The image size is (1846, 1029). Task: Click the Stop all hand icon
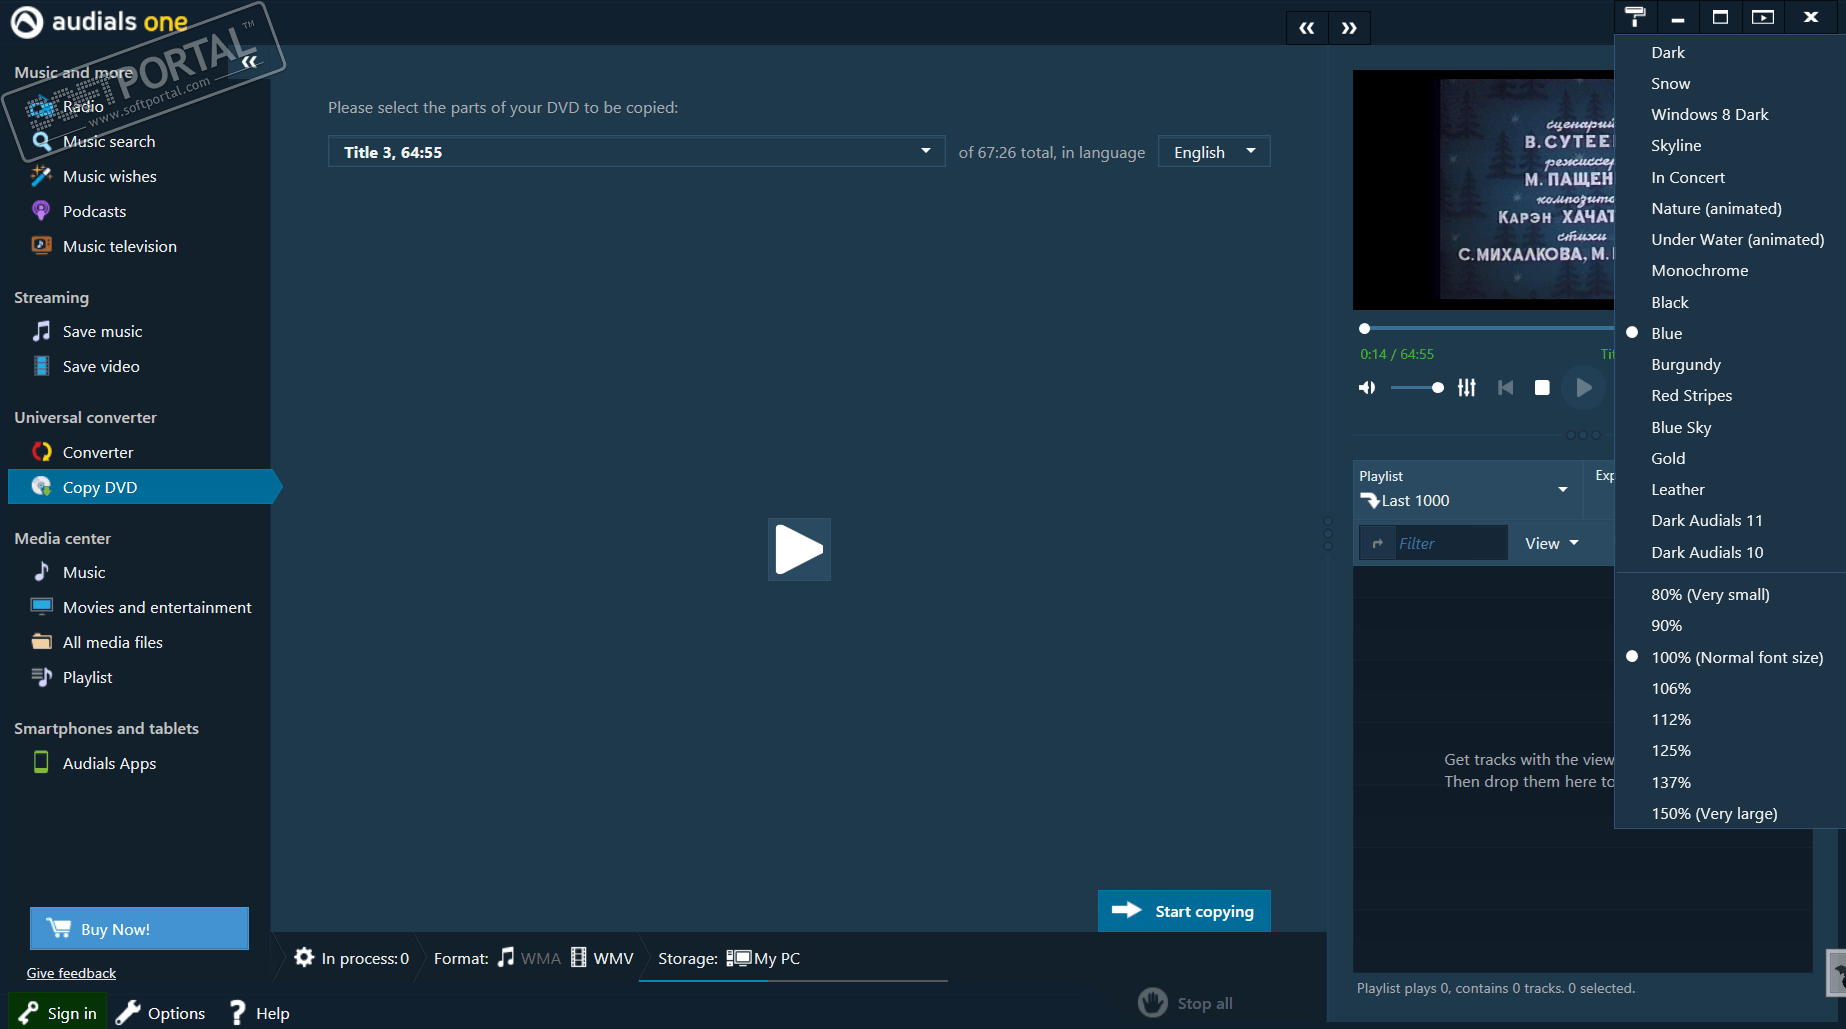(x=1152, y=1002)
